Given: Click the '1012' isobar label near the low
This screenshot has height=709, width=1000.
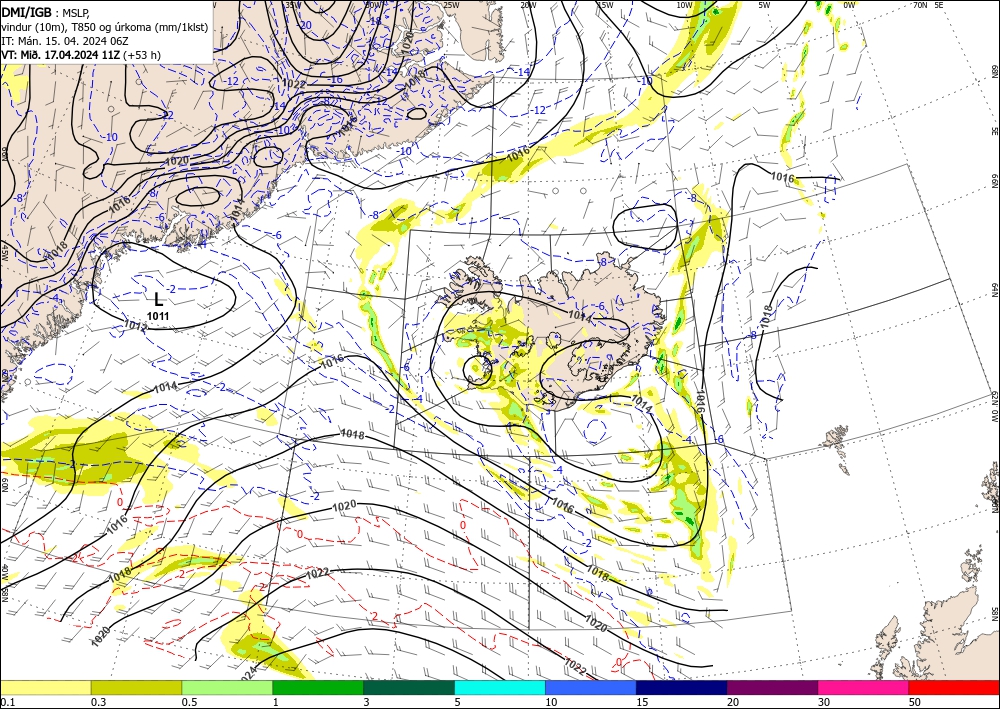Looking at the screenshot, I should point(135,326).
